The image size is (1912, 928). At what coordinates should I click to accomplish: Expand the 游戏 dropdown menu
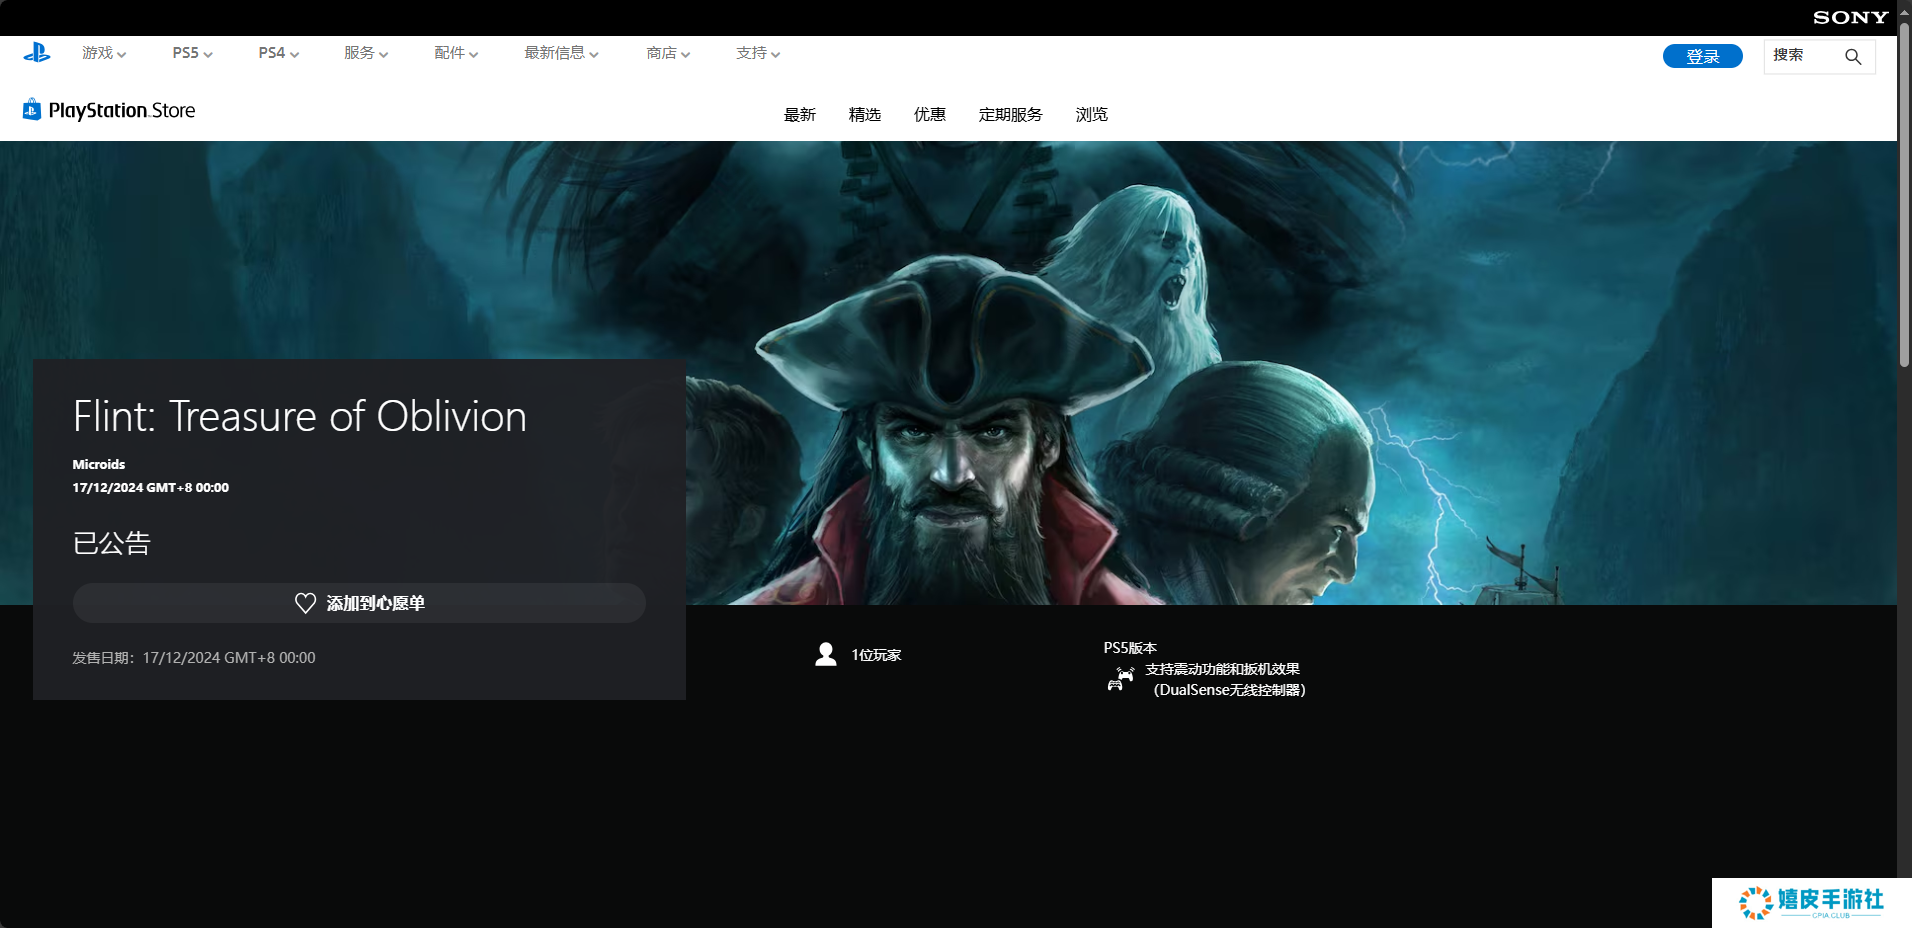(104, 53)
